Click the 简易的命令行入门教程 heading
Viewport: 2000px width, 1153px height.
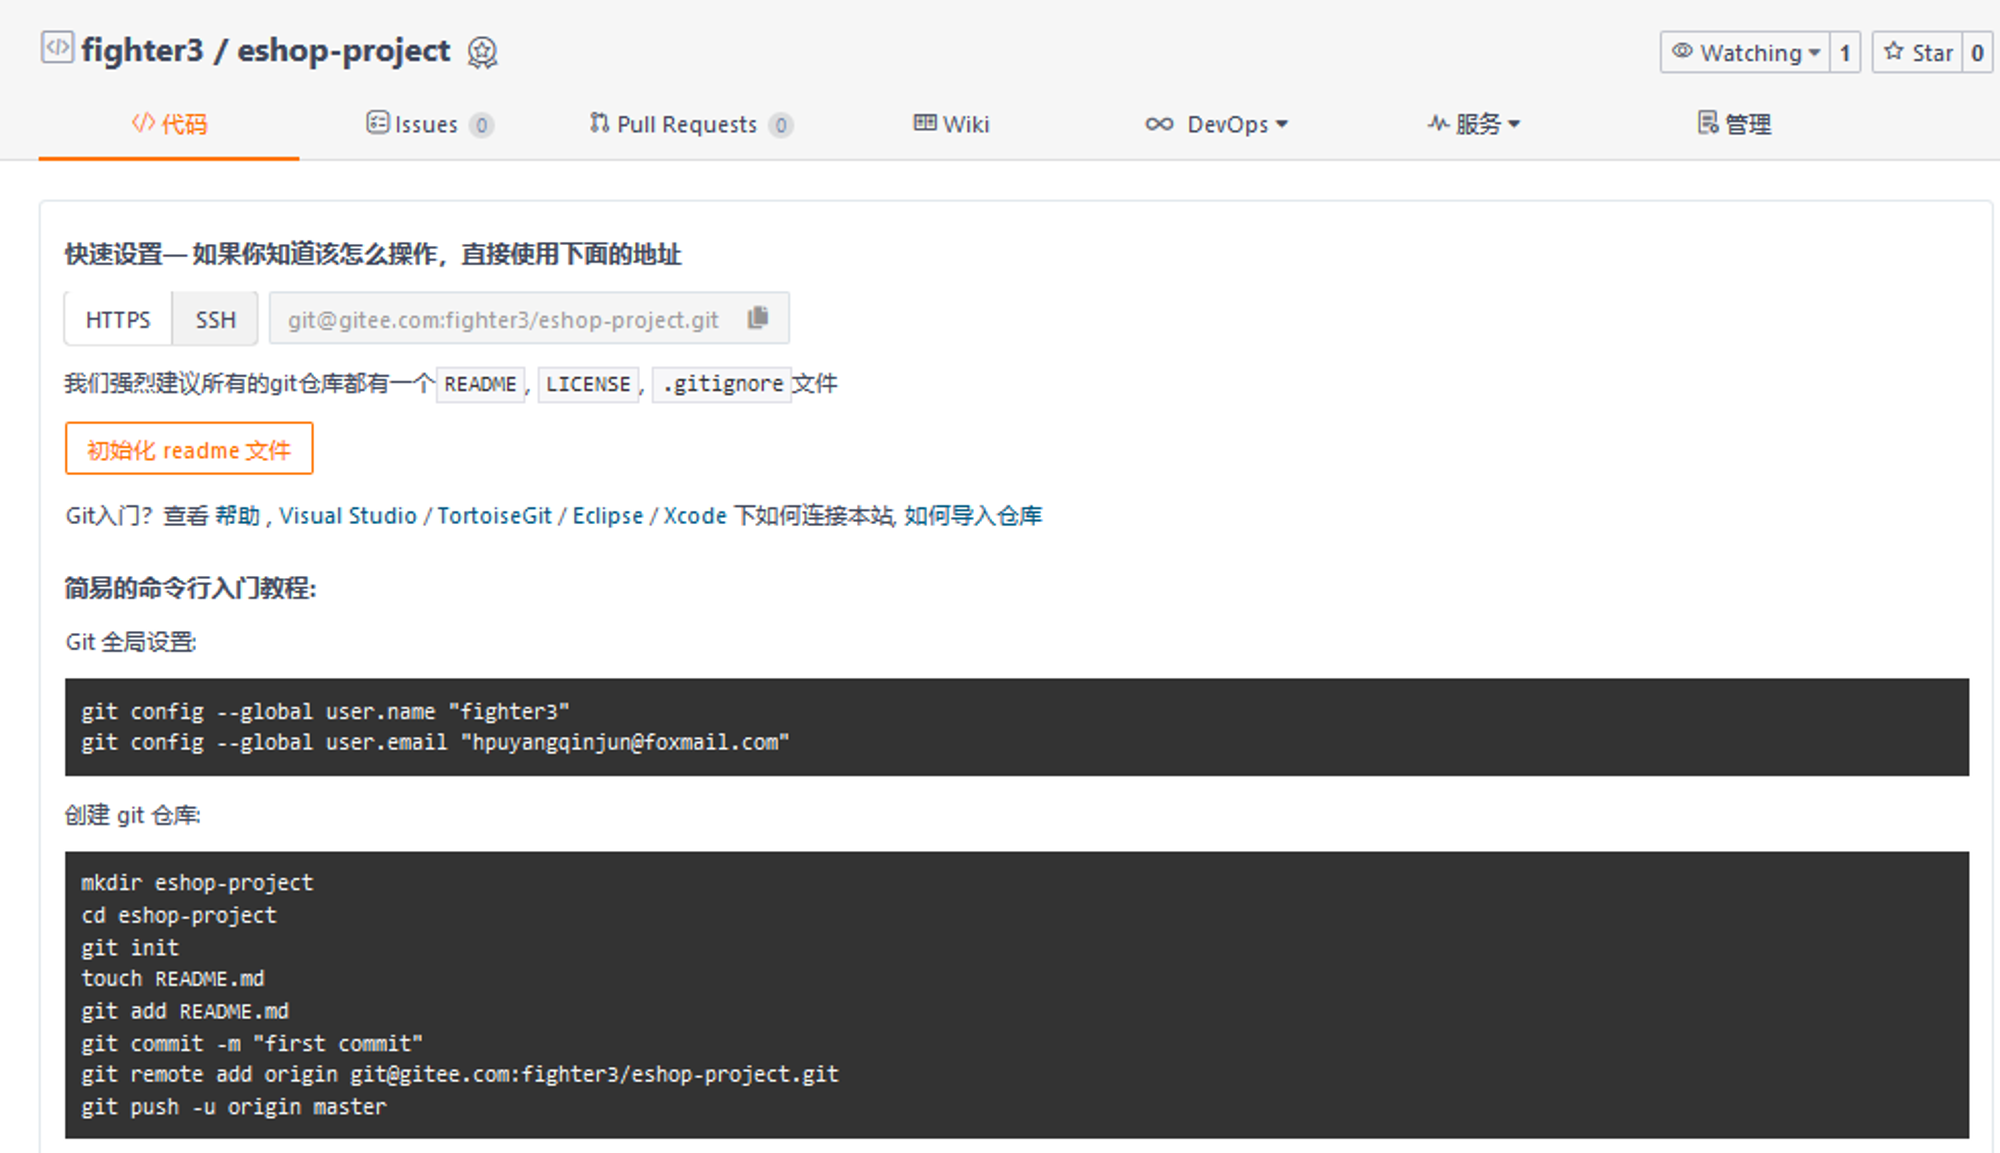click(190, 588)
